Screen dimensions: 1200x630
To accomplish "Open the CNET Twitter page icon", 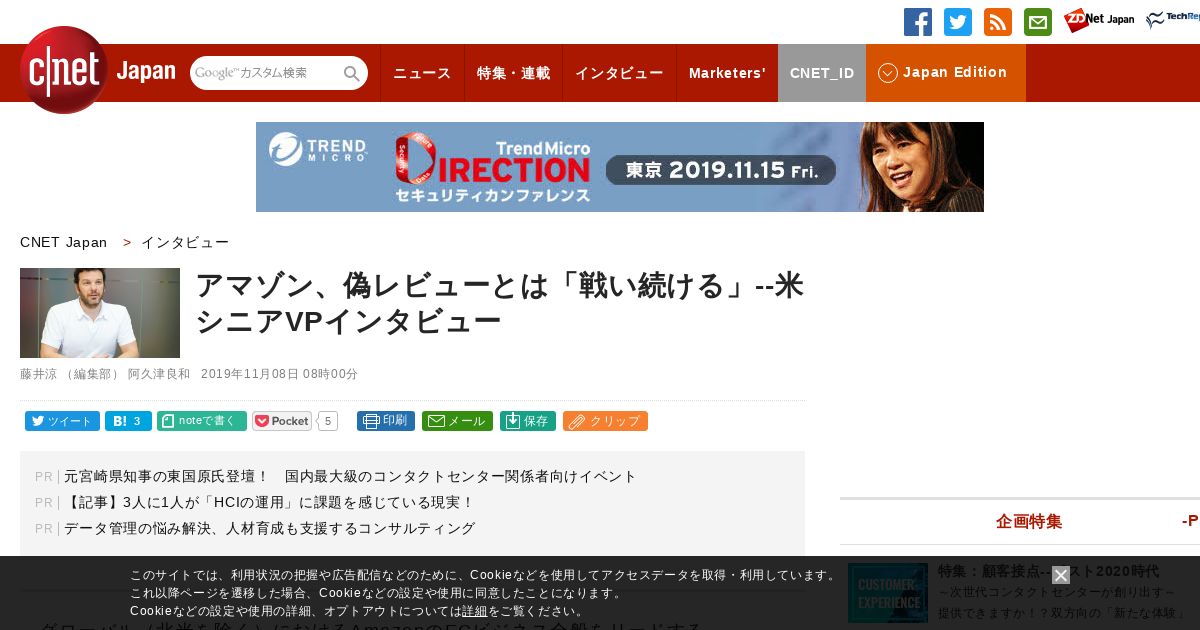I will (x=958, y=22).
